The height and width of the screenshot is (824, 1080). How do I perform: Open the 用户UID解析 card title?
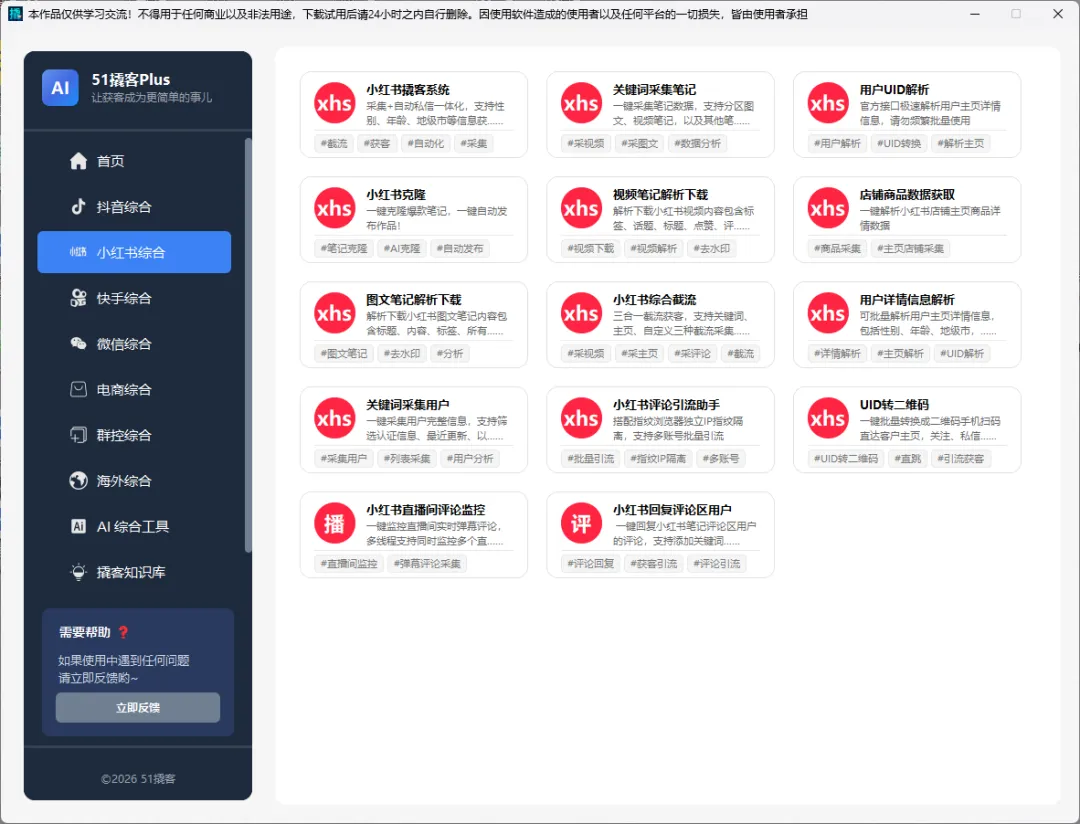coord(894,90)
